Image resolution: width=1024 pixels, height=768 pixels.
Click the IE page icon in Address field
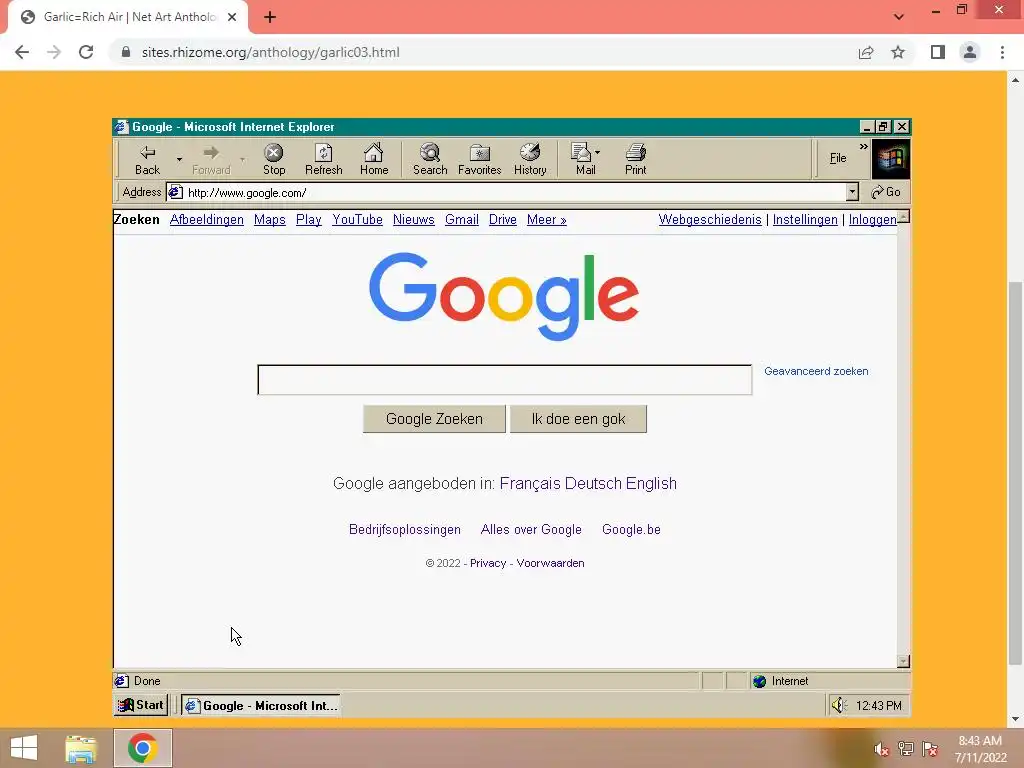pos(175,192)
